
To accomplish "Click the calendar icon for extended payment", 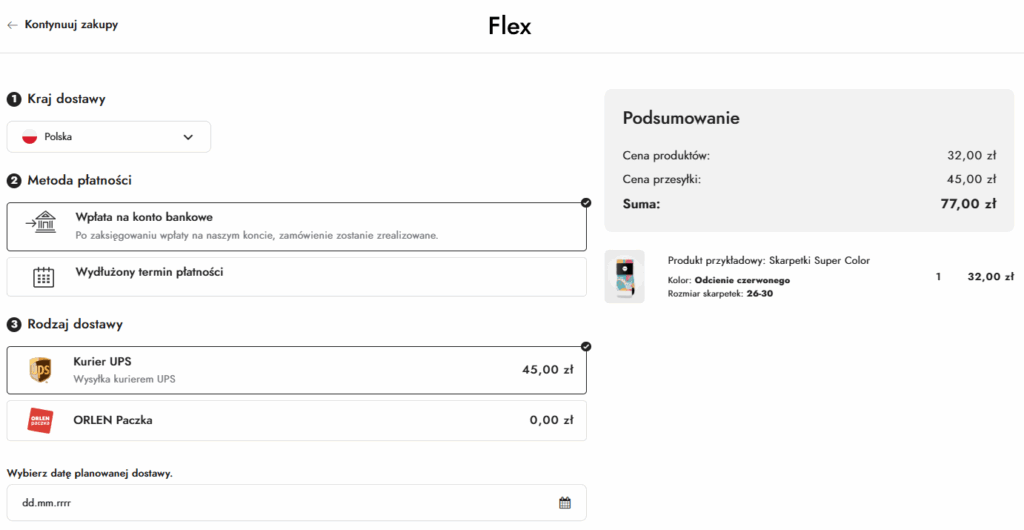I will coord(43,277).
